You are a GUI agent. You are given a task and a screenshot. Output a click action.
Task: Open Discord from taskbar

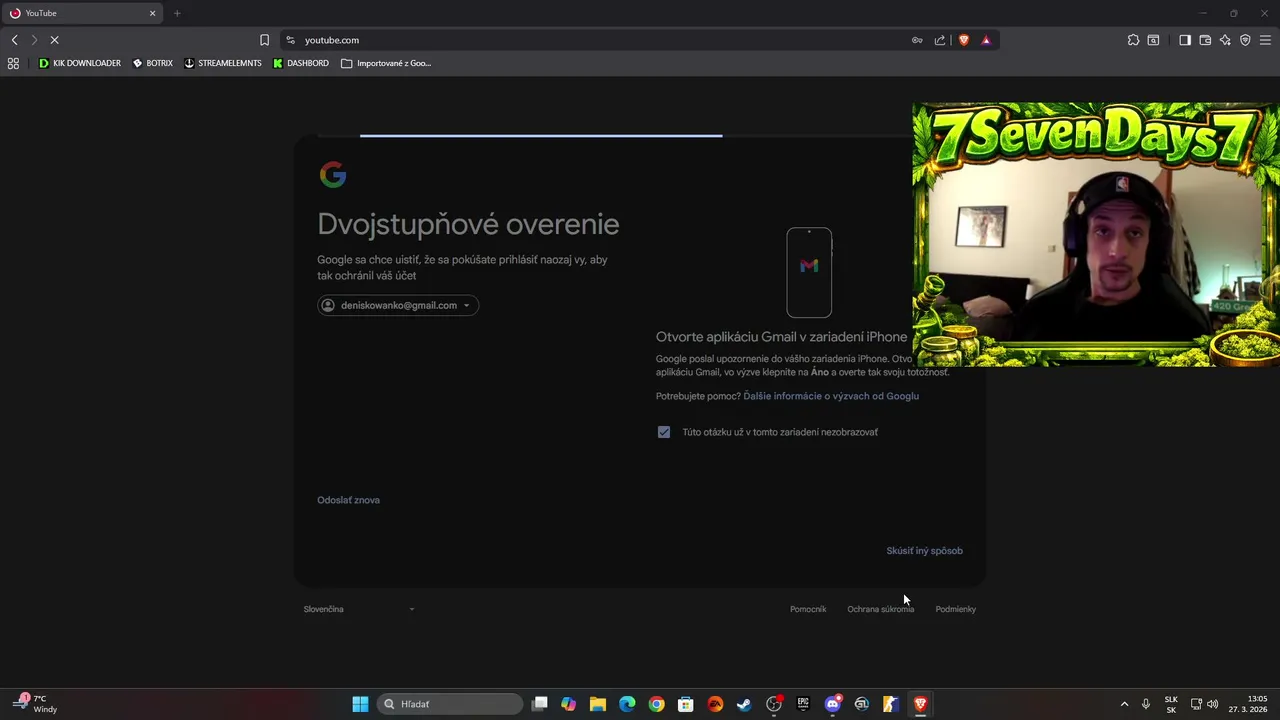pyautogui.click(x=832, y=704)
